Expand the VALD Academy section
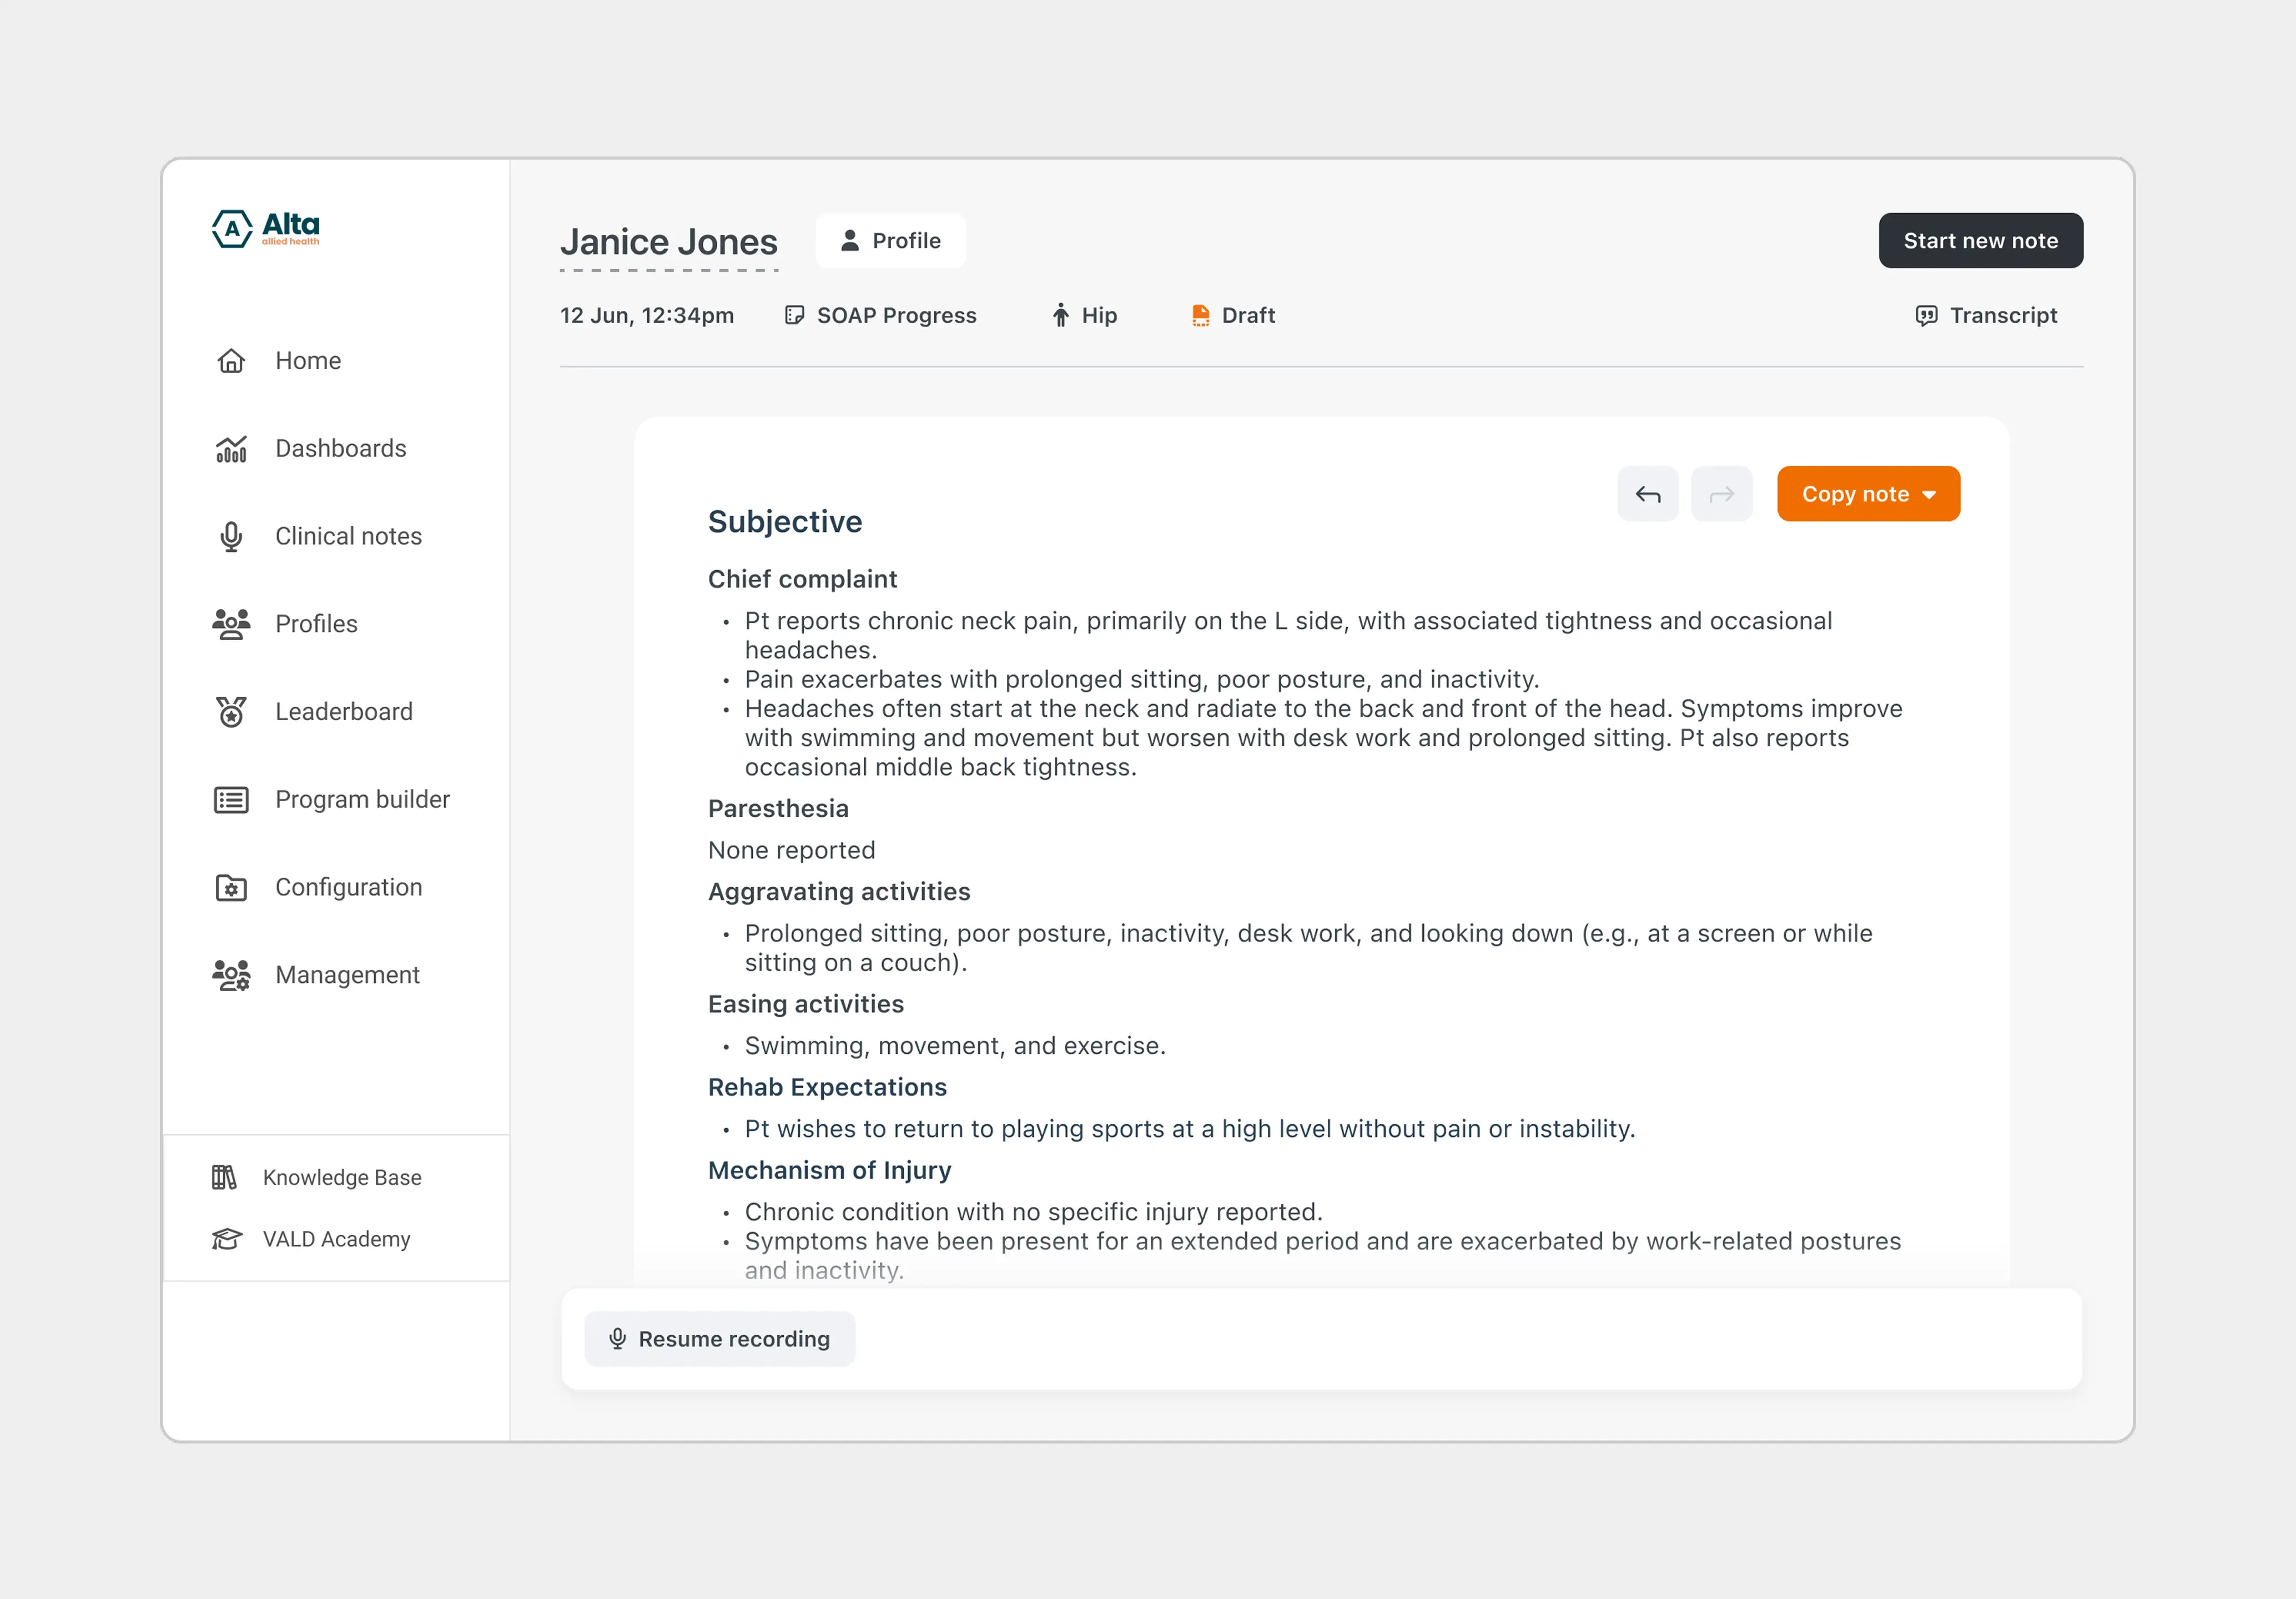 click(x=336, y=1239)
